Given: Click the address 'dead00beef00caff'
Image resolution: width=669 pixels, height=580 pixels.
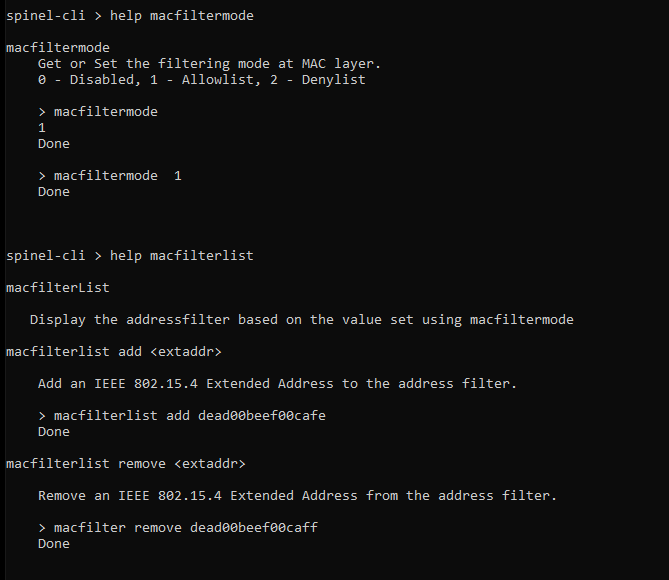Looking at the screenshot, I should click(253, 527).
